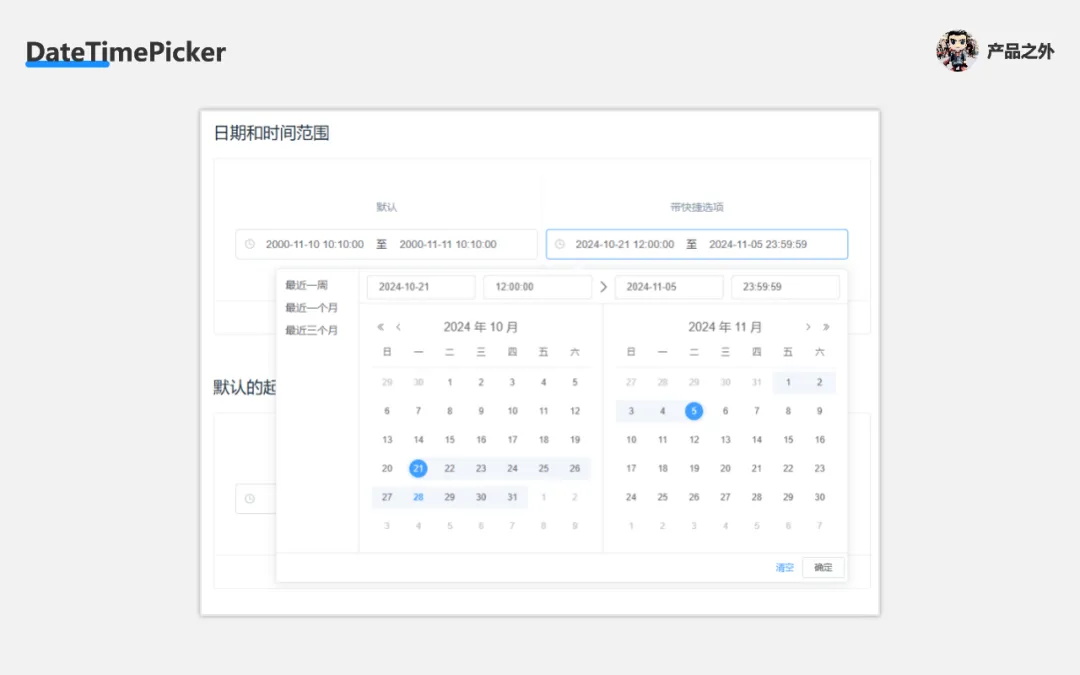Click the avatar image at top right

(957, 51)
